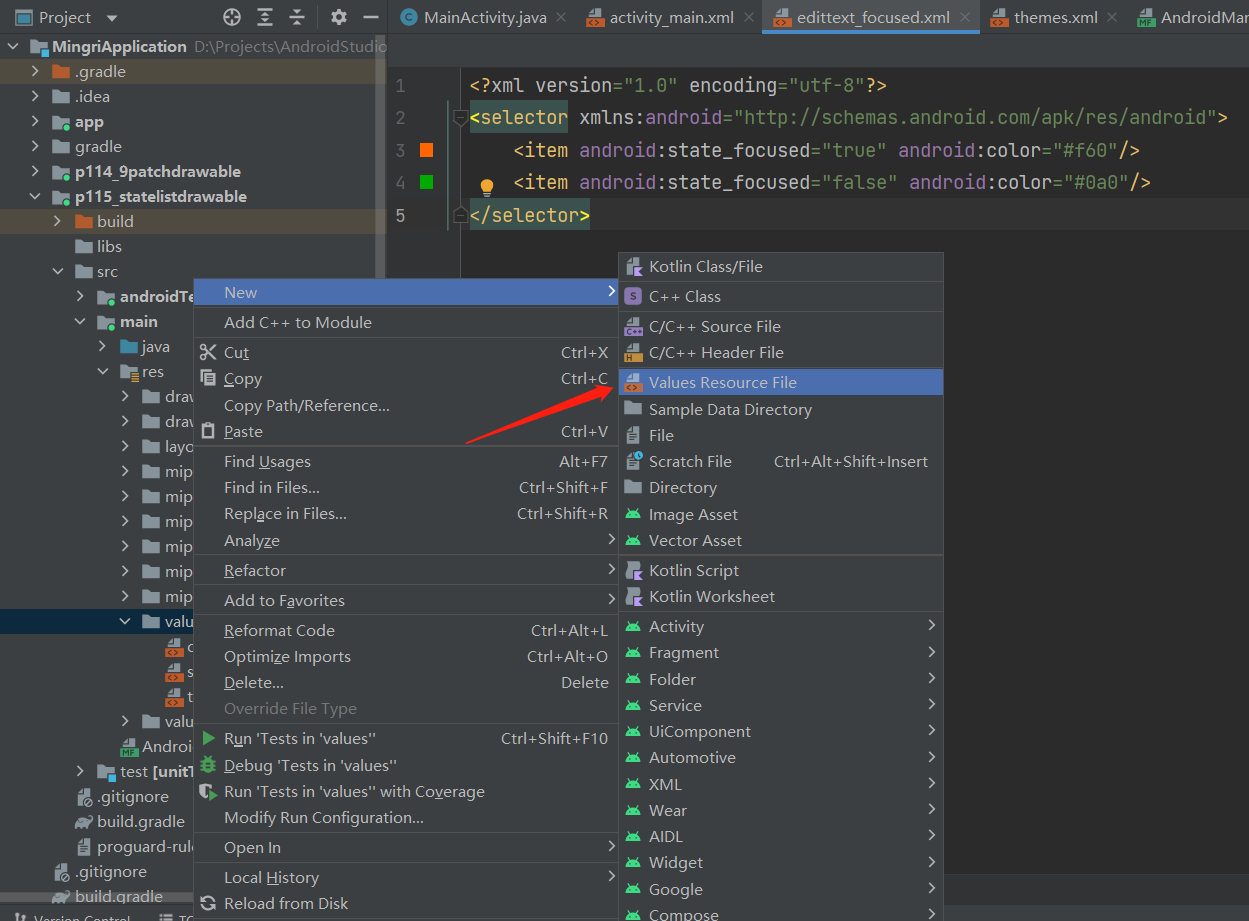The image size is (1249, 921).
Task: Choose Add C++ to Module
Action: tap(406, 322)
